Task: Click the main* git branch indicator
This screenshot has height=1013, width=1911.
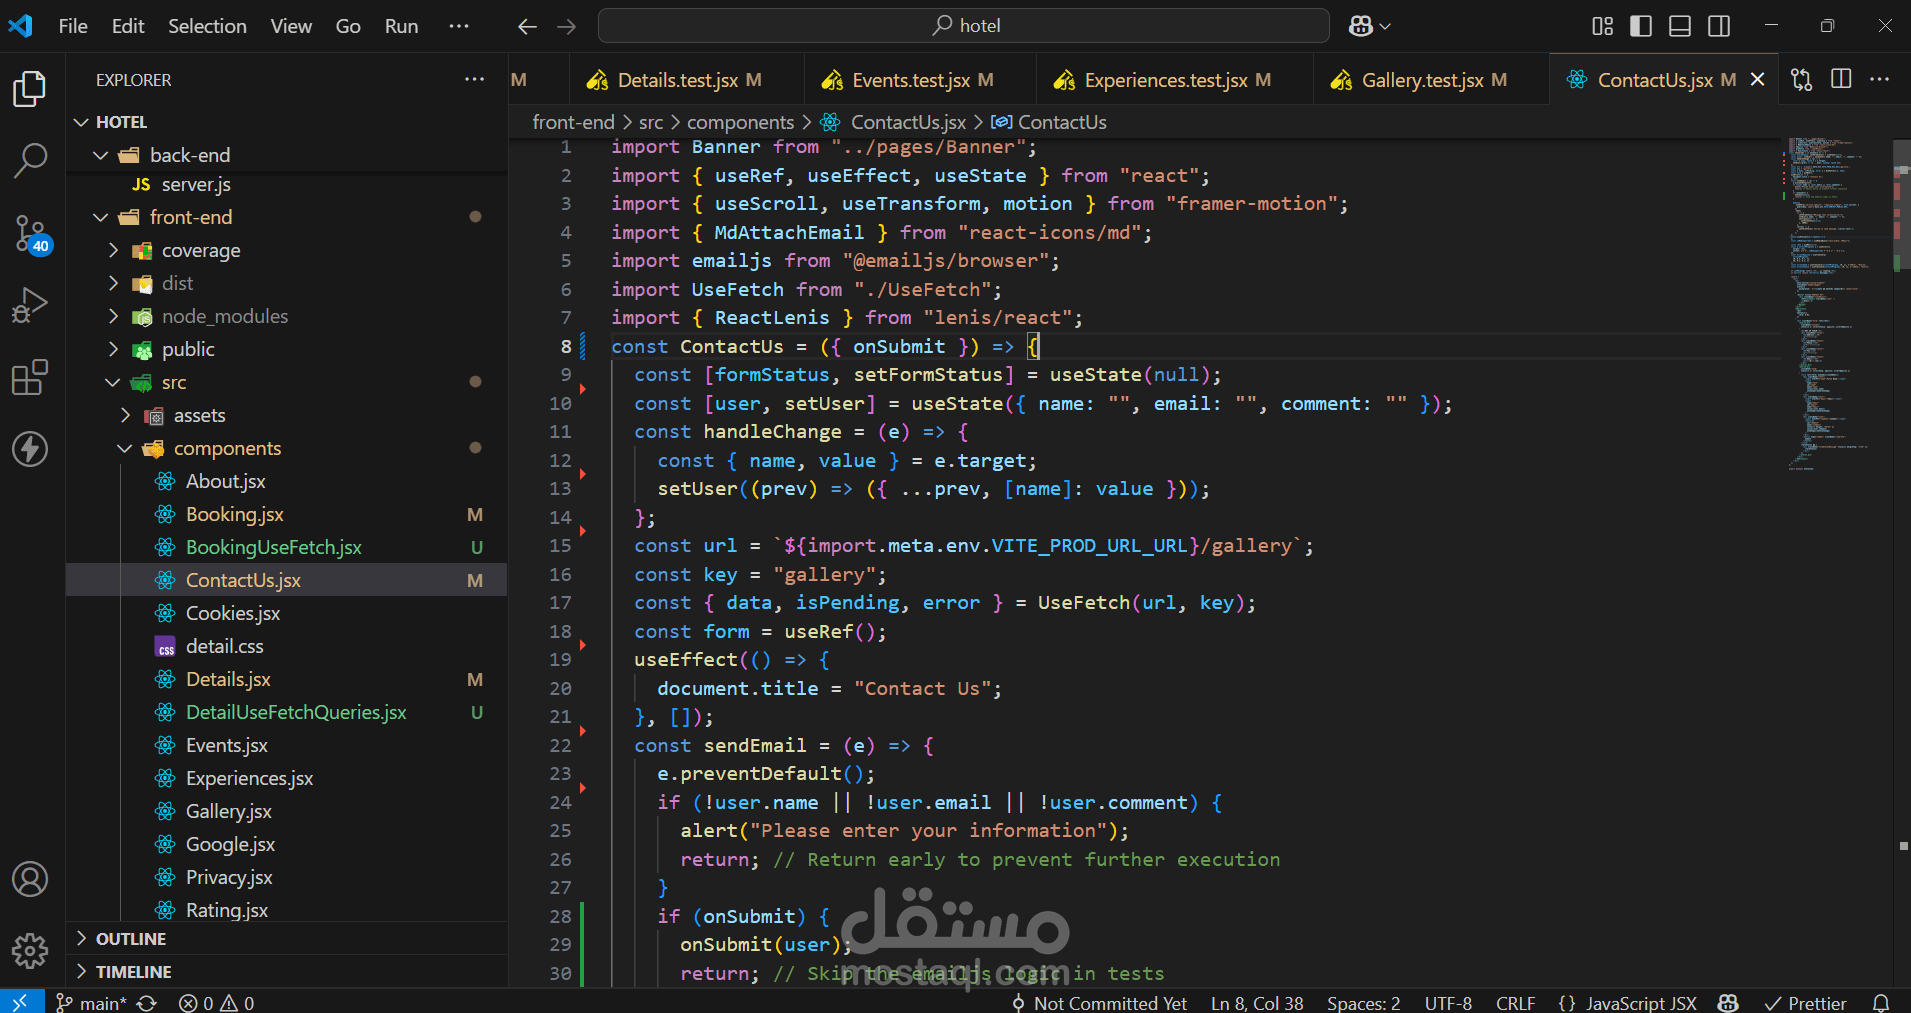Action: coord(92,1002)
